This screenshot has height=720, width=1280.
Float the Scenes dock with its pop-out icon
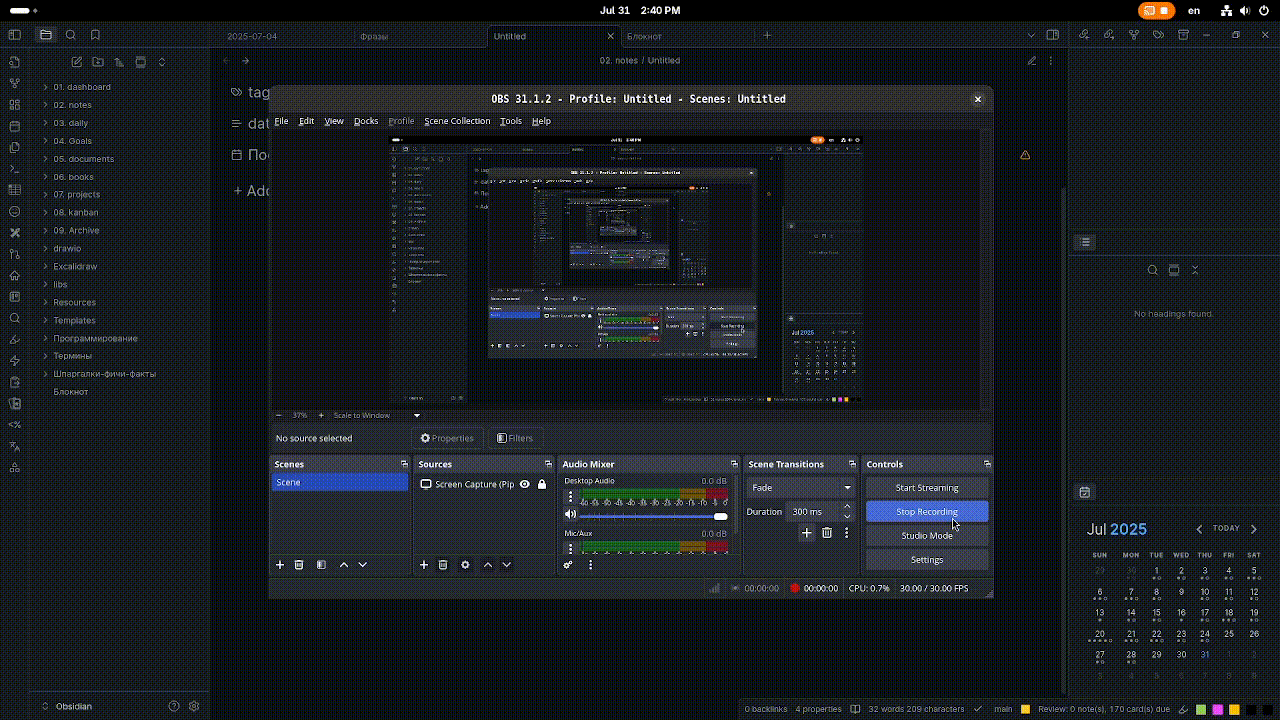tap(404, 464)
